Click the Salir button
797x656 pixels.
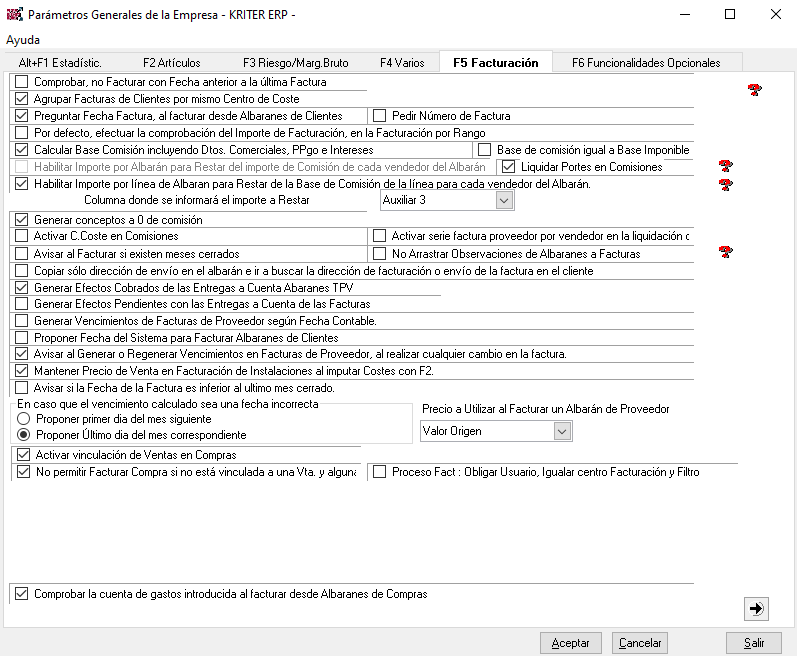[754, 643]
